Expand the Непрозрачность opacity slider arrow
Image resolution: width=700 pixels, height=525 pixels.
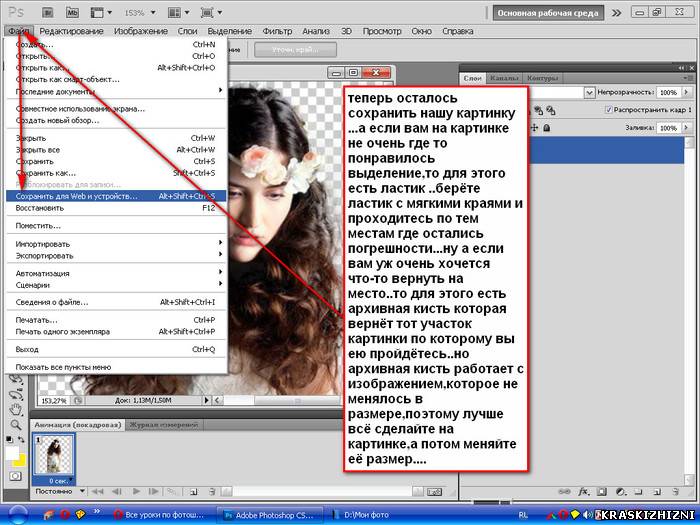[686, 92]
